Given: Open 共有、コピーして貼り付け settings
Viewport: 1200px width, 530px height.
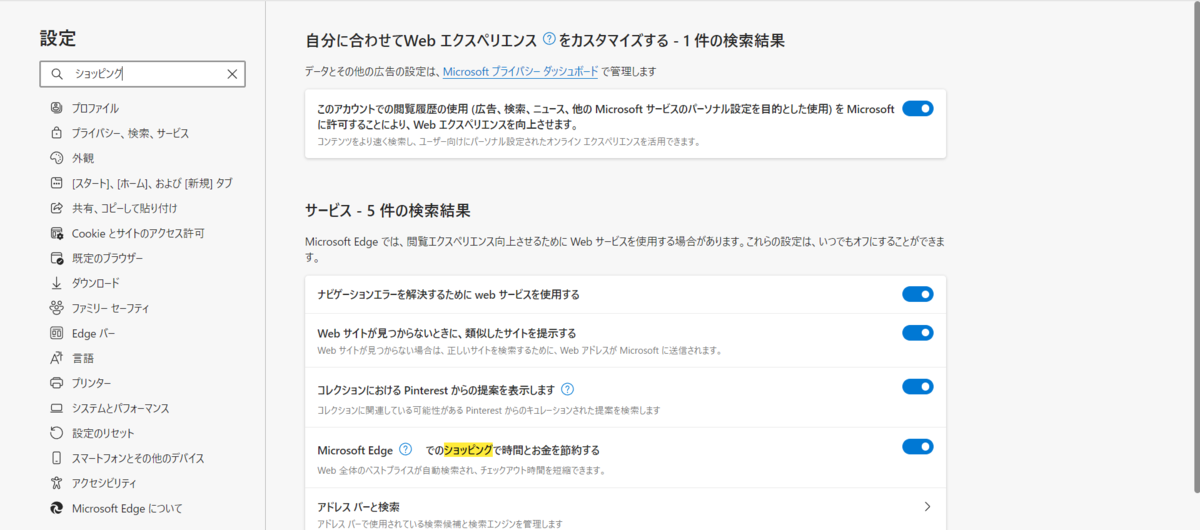Looking at the screenshot, I should pyautogui.click(x=124, y=208).
